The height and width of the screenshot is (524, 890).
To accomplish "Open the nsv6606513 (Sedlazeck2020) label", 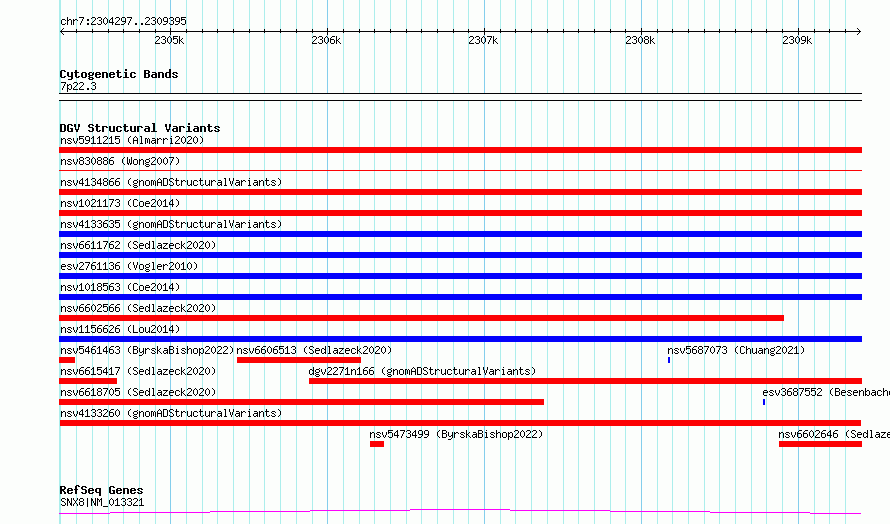I will [x=314, y=350].
